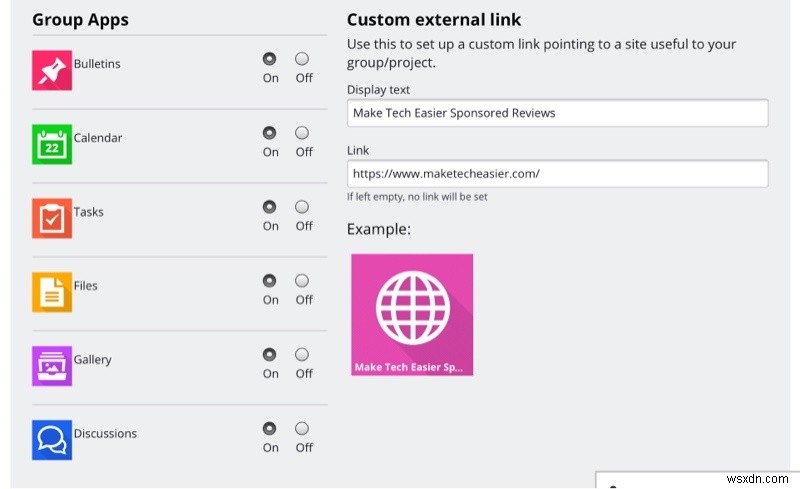
Task: Turn Discussions app Off
Action: (302, 428)
